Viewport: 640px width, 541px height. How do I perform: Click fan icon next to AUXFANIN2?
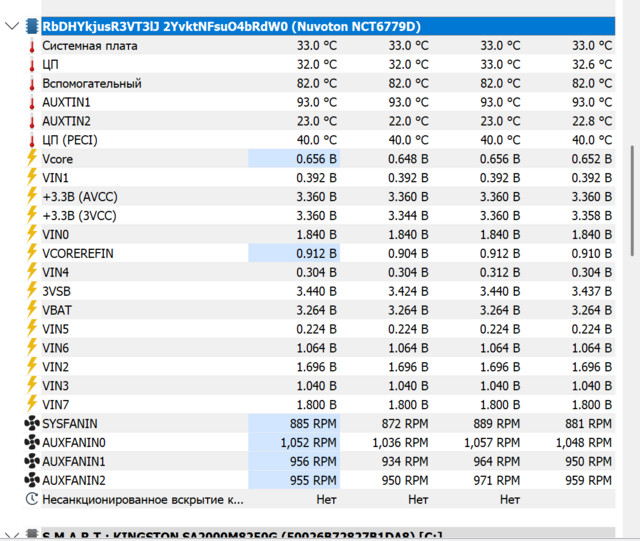coord(31,480)
